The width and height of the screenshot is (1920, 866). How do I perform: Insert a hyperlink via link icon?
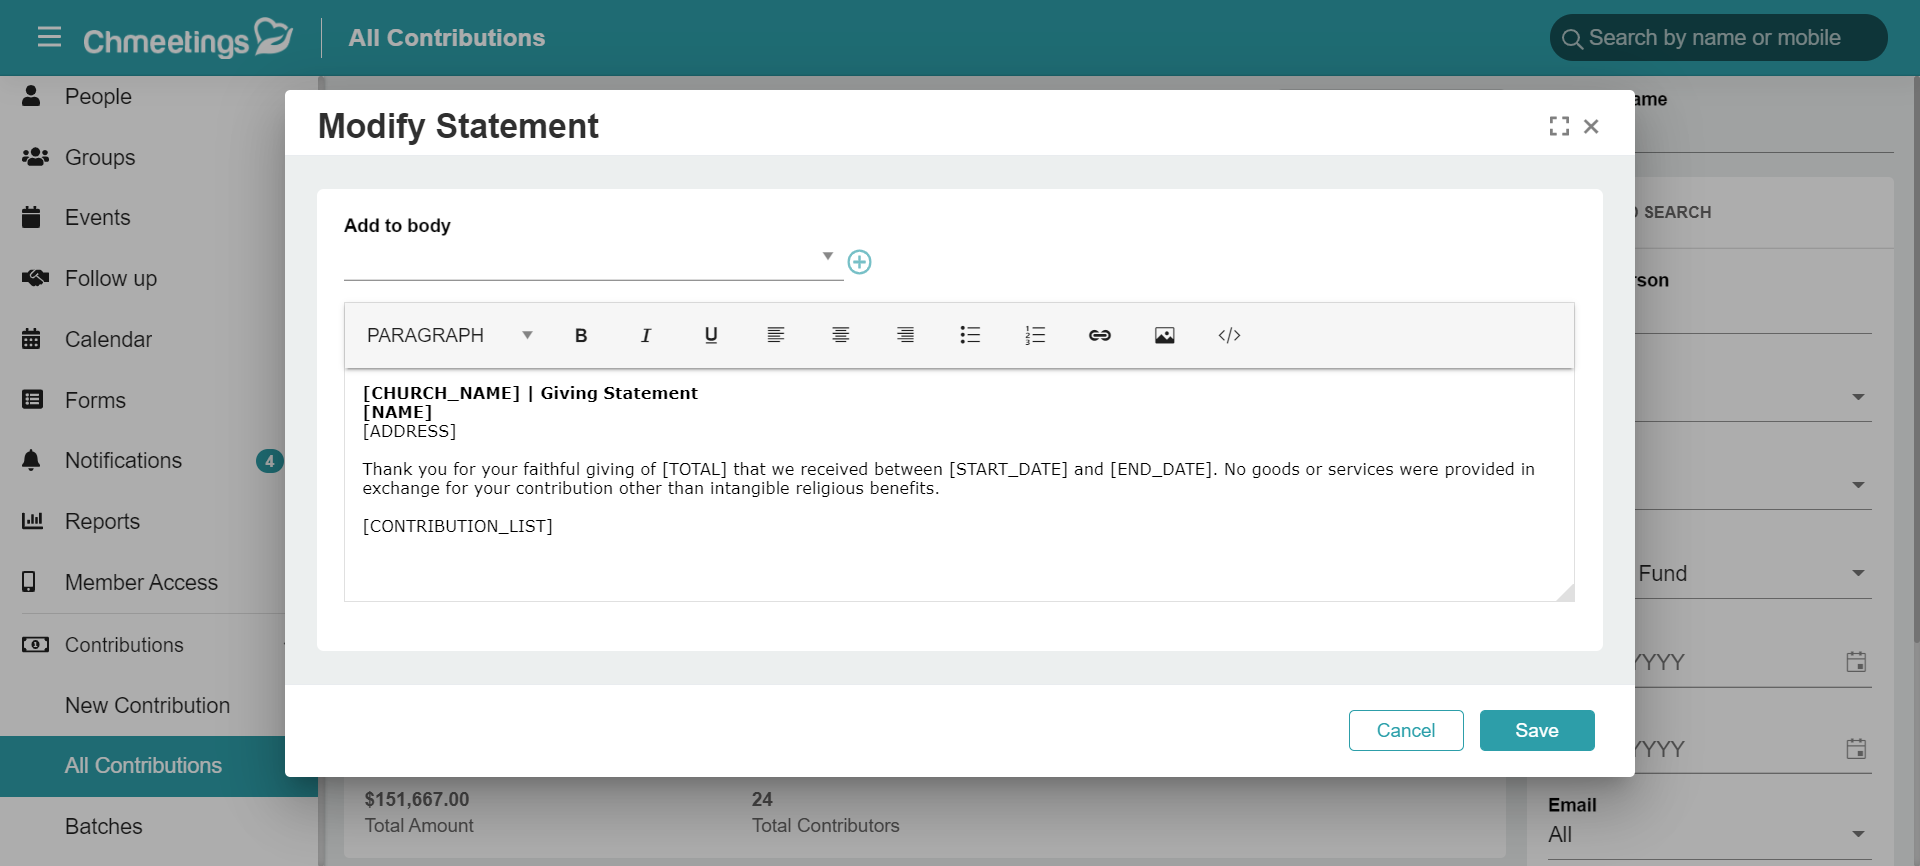1100,335
